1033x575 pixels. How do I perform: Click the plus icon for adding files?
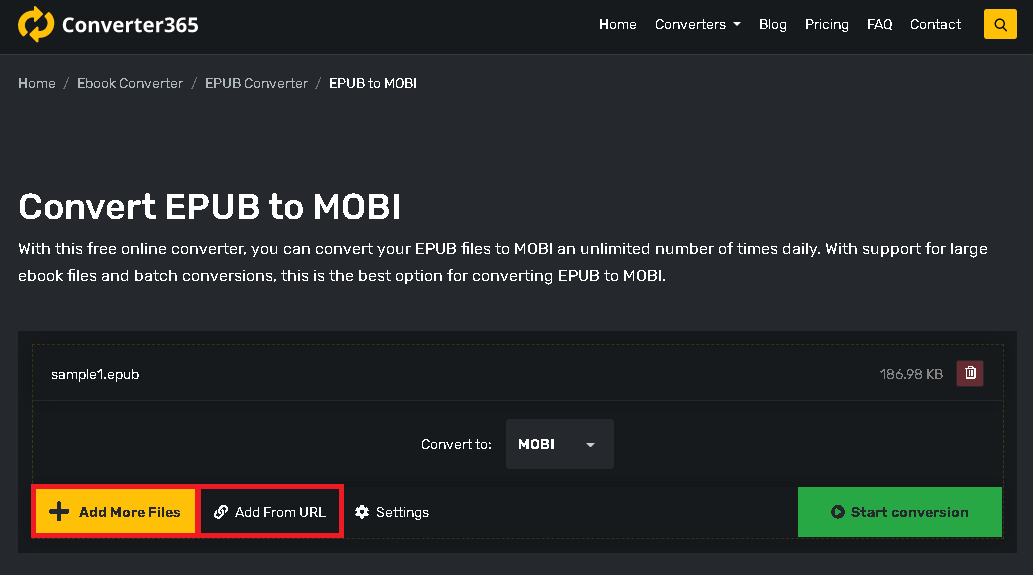pyautogui.click(x=59, y=512)
